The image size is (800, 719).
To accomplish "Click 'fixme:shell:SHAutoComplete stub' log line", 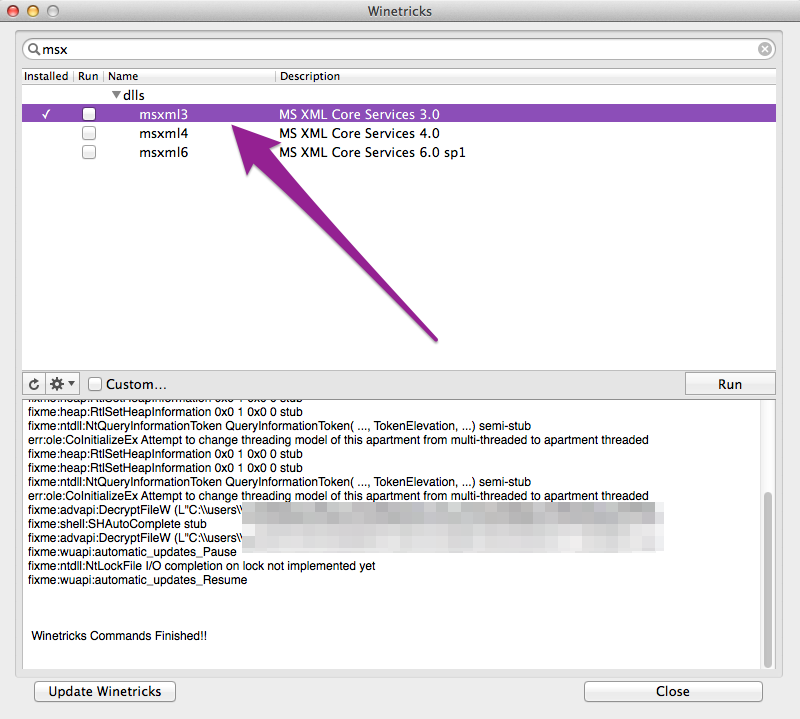I will pos(117,524).
